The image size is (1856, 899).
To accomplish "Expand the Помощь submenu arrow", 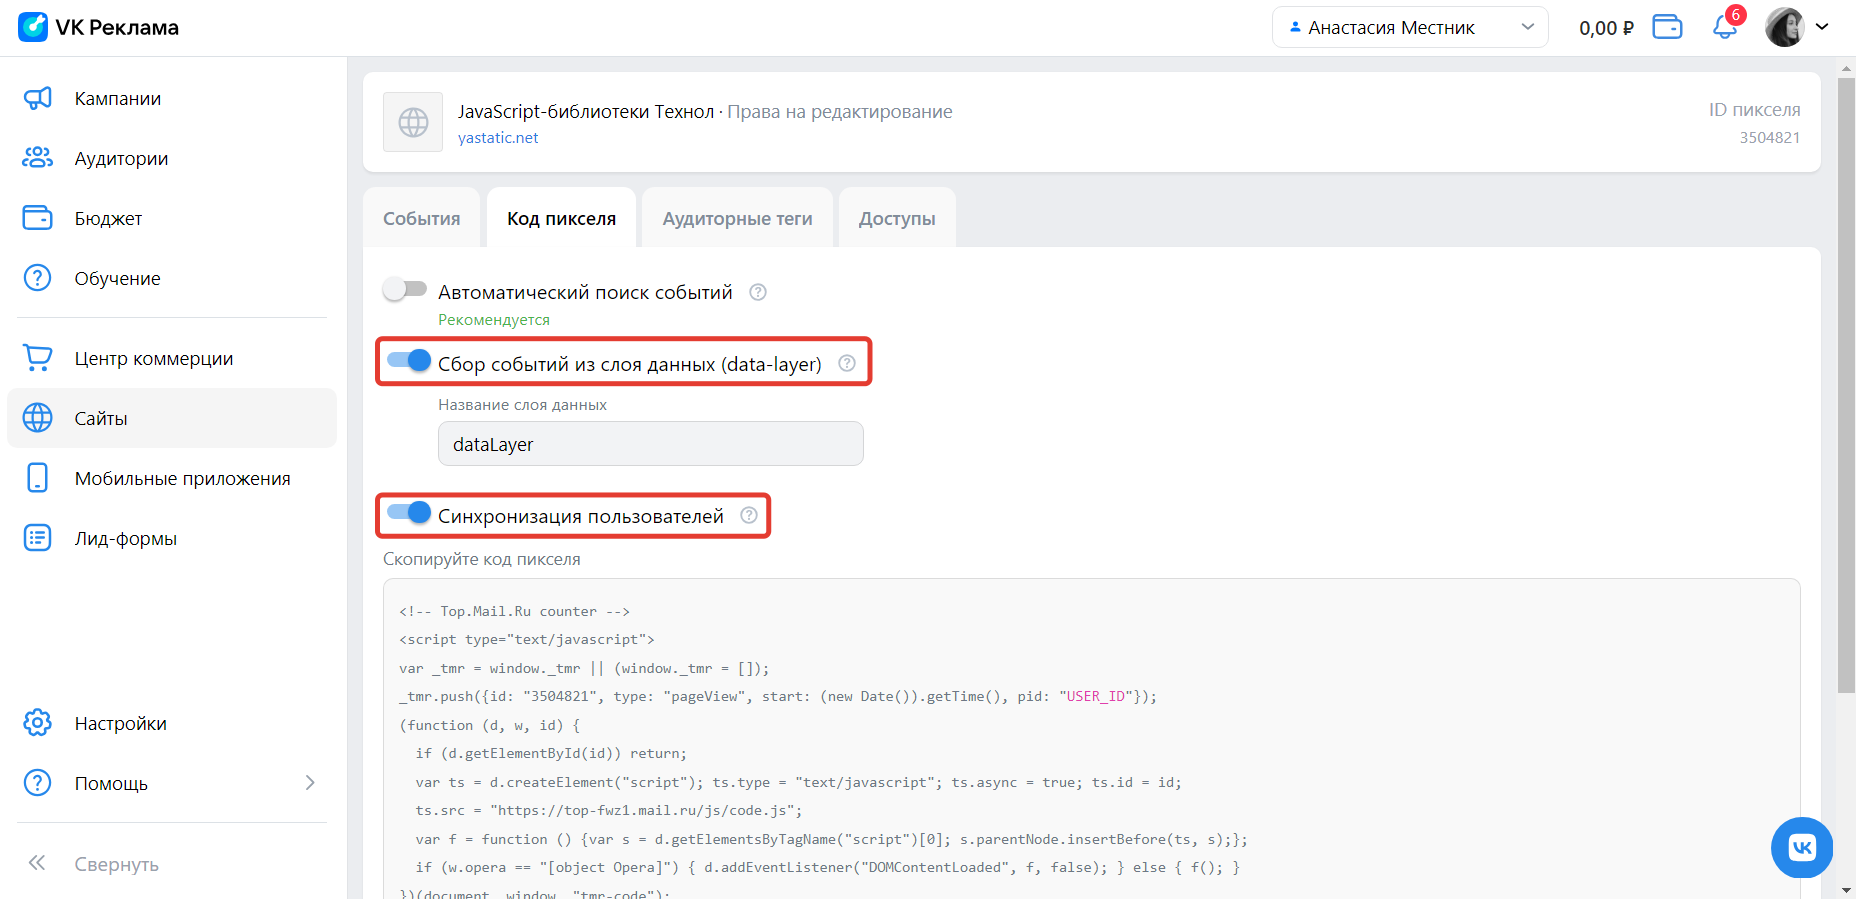I will [310, 783].
